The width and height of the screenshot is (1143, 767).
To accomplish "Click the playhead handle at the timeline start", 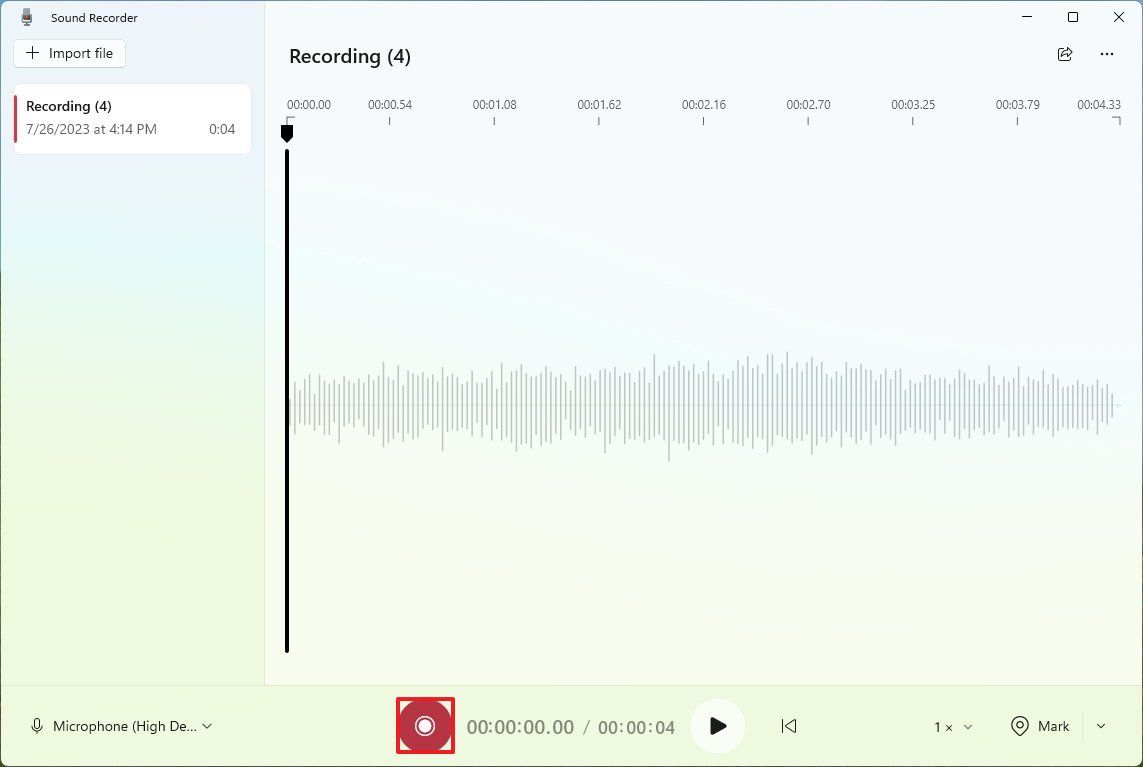I will 287,132.
